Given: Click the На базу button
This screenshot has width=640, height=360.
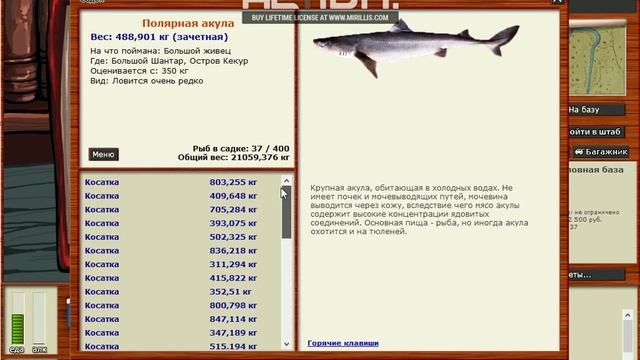Looking at the screenshot, I should pos(596,109).
